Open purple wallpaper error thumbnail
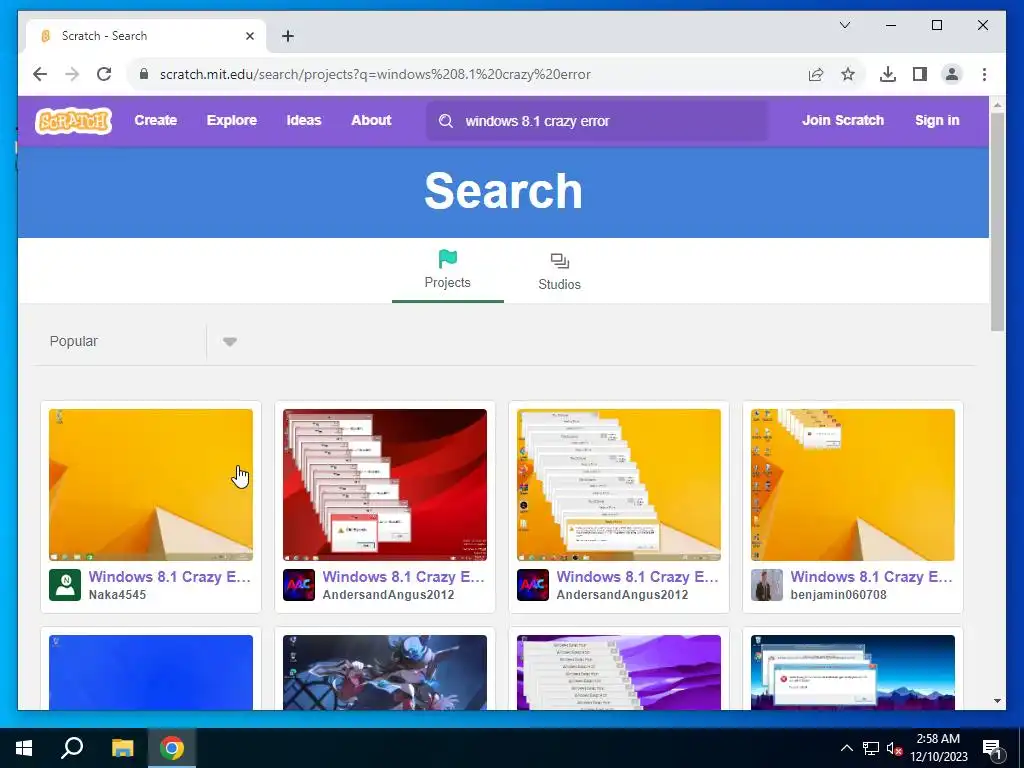The height and width of the screenshot is (768, 1024). [619, 673]
